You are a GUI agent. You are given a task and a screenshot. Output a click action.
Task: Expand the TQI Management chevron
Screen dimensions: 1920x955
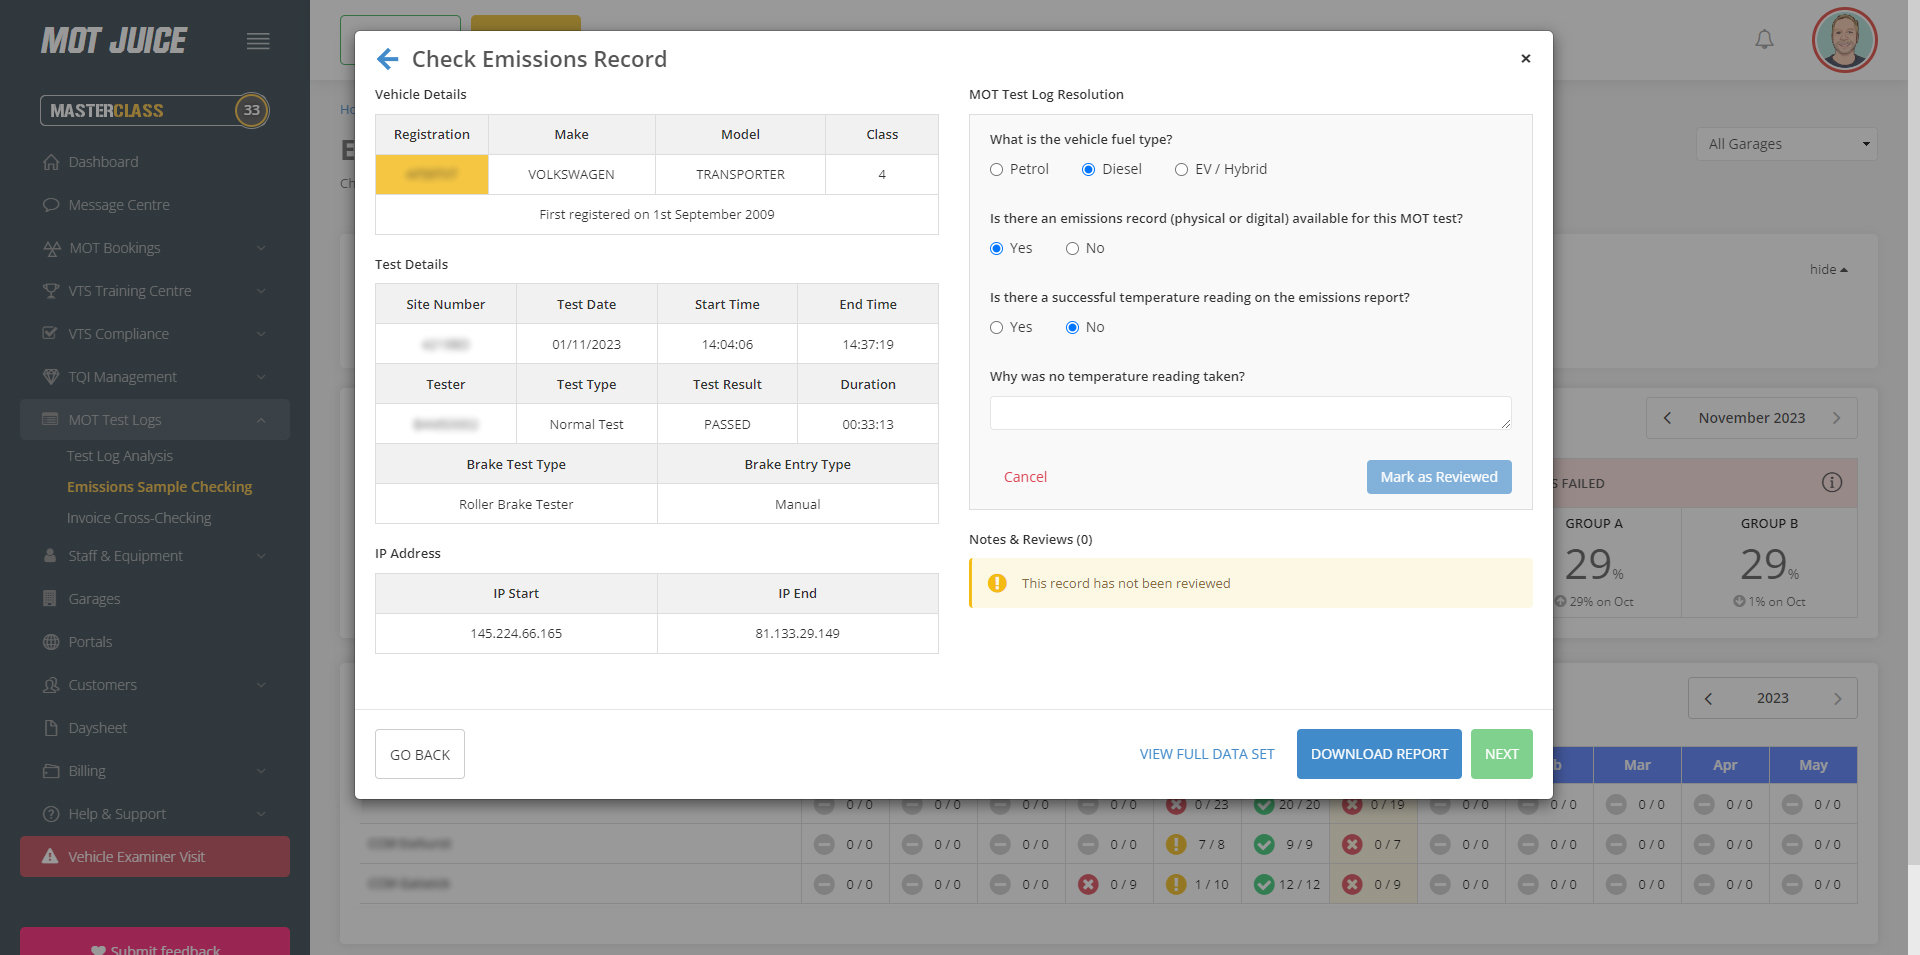pos(261,377)
